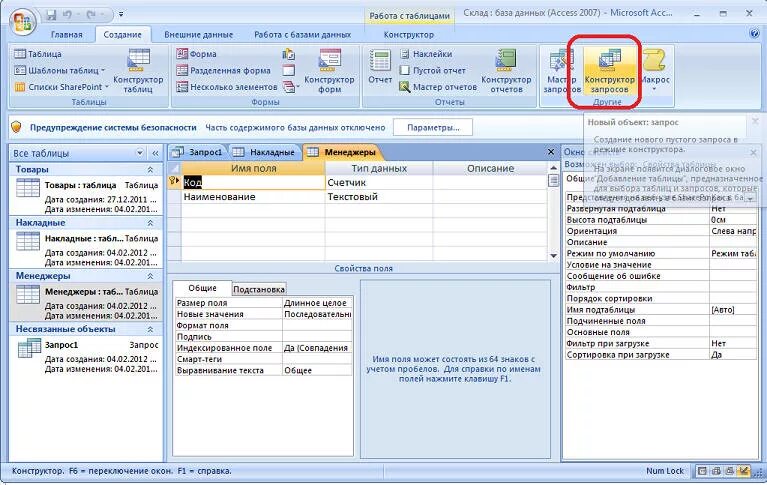Image resolution: width=767 pixels, height=485 pixels.
Task: Open the Подстановка field properties tab
Action: tap(259, 289)
